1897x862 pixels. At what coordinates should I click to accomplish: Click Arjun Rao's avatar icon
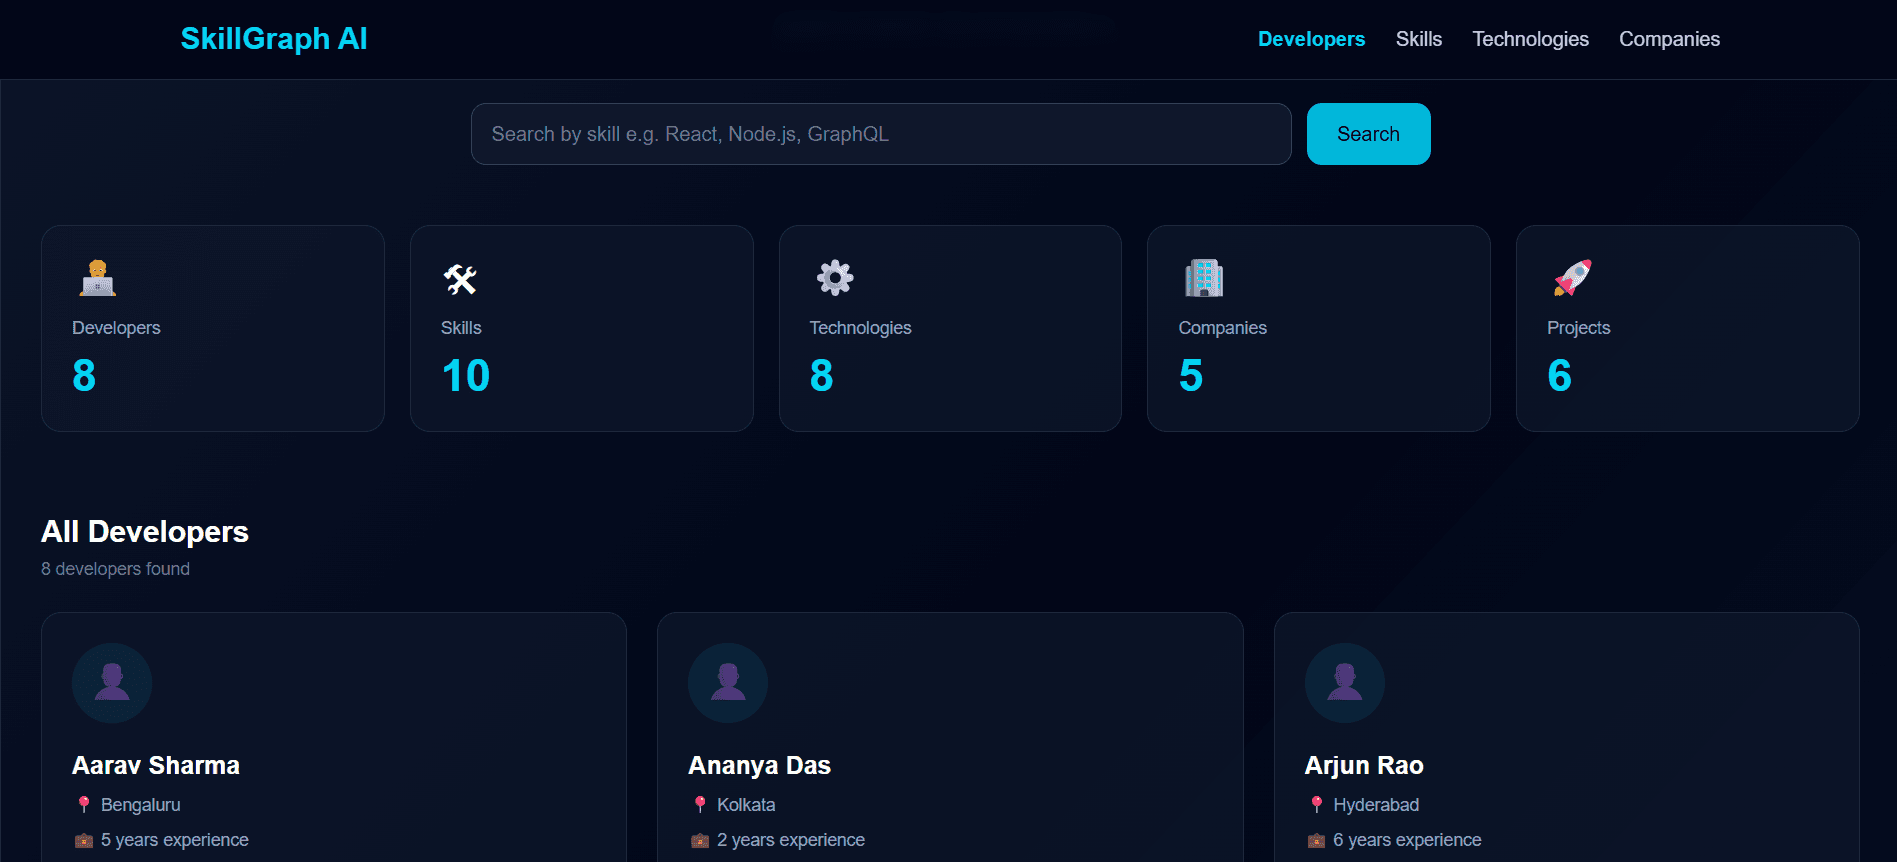[x=1345, y=683]
